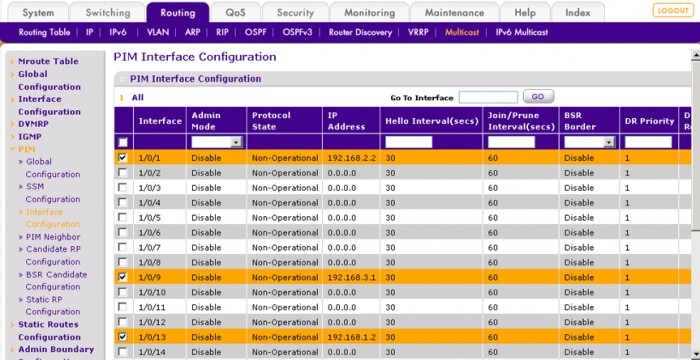Check the 1/0/3 interface checkbox
Viewport: 700px width, 360px height.
click(x=123, y=187)
